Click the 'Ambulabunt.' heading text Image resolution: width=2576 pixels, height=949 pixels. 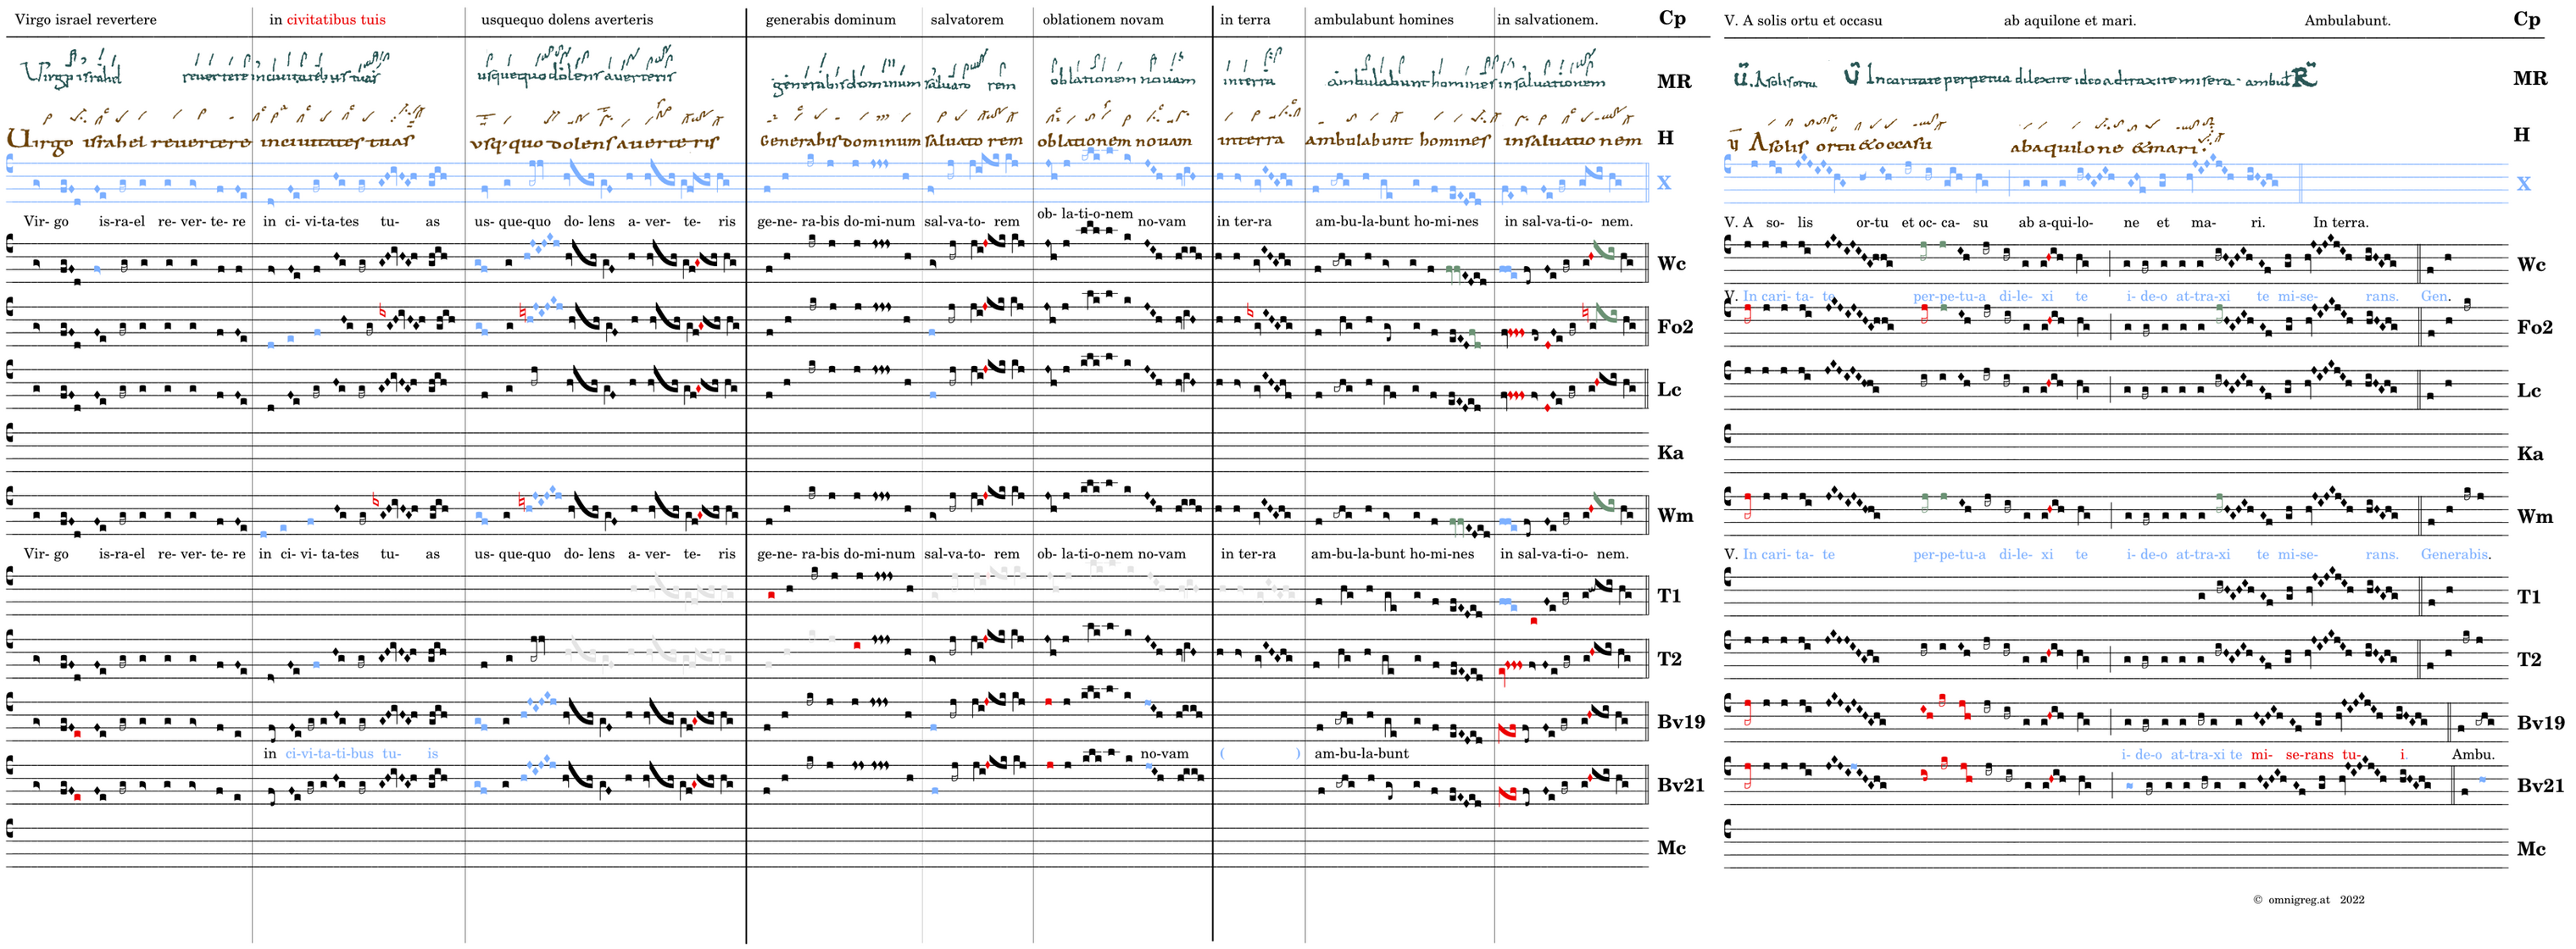2347,20
